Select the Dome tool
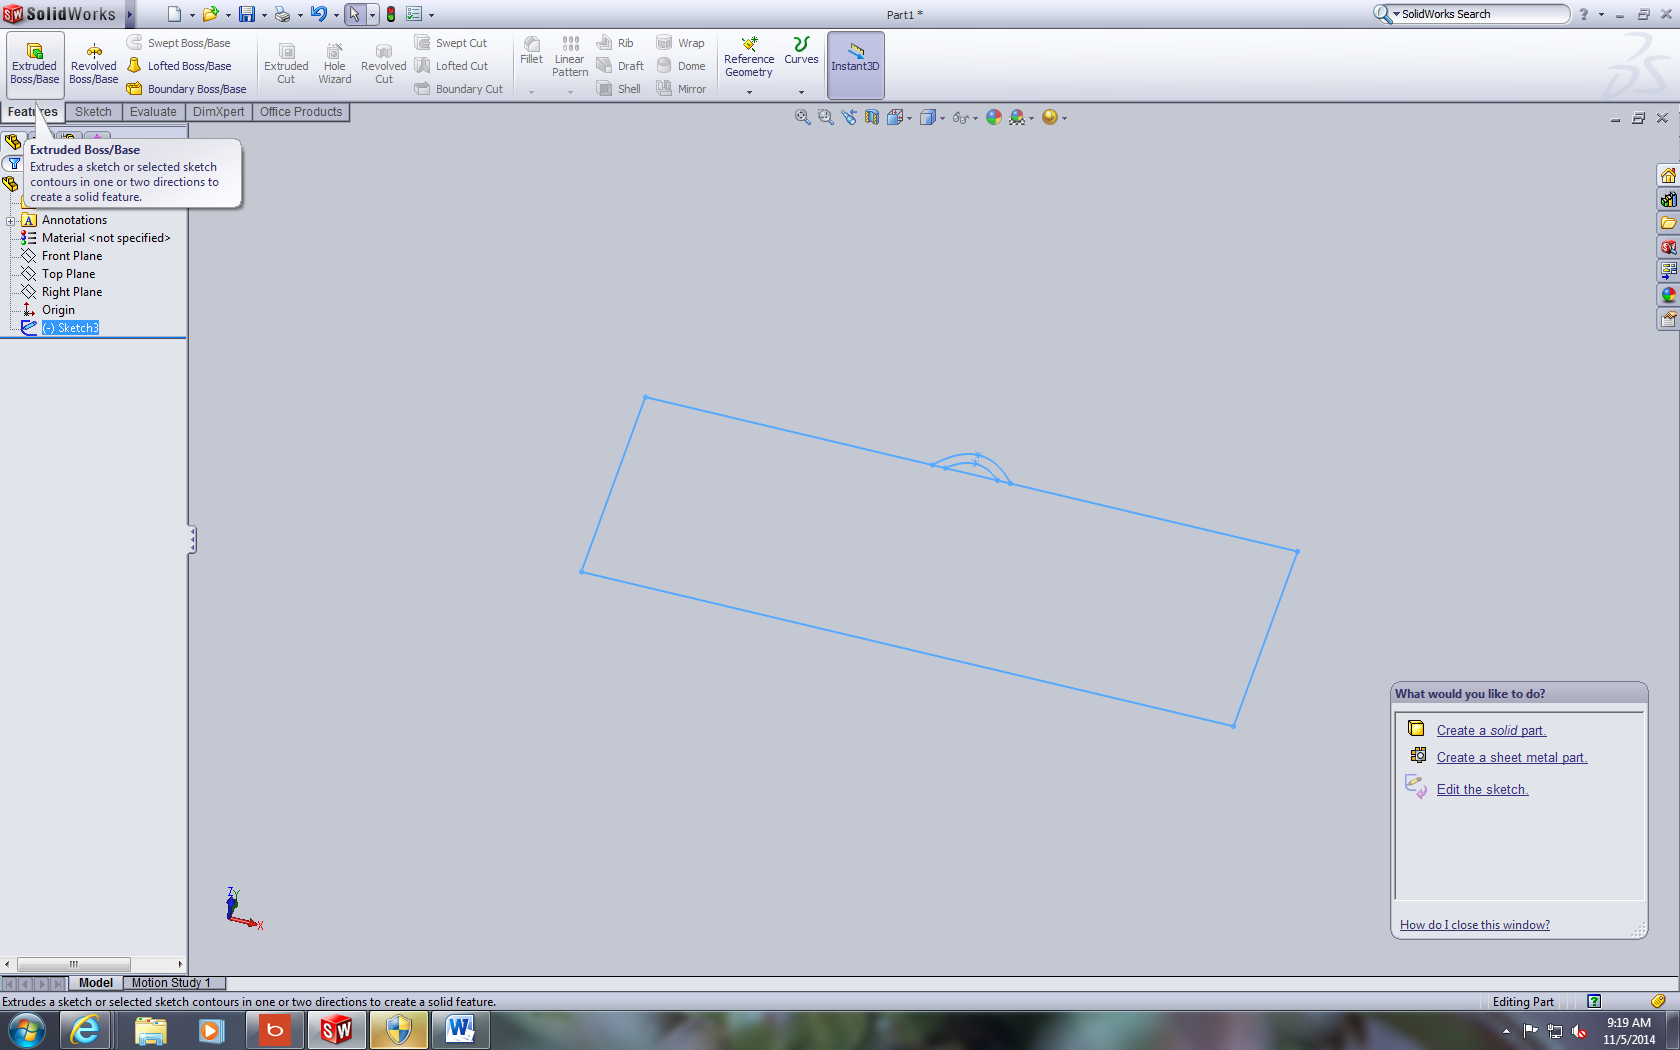Viewport: 1680px width, 1050px height. click(681, 66)
